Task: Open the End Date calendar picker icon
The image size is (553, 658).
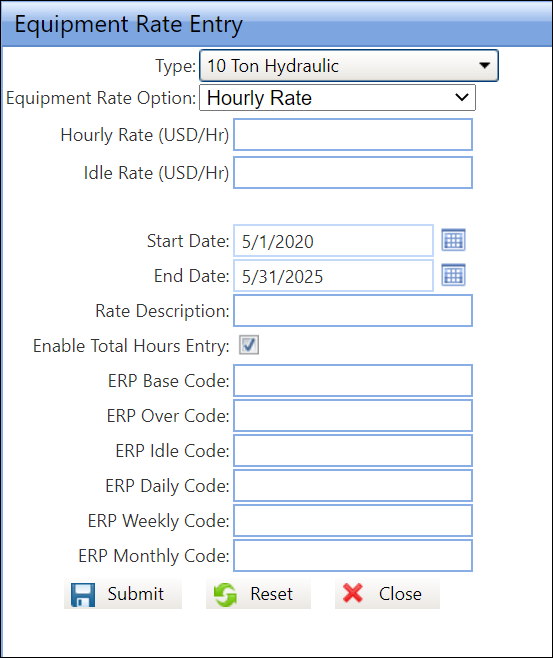Action: coord(453,275)
